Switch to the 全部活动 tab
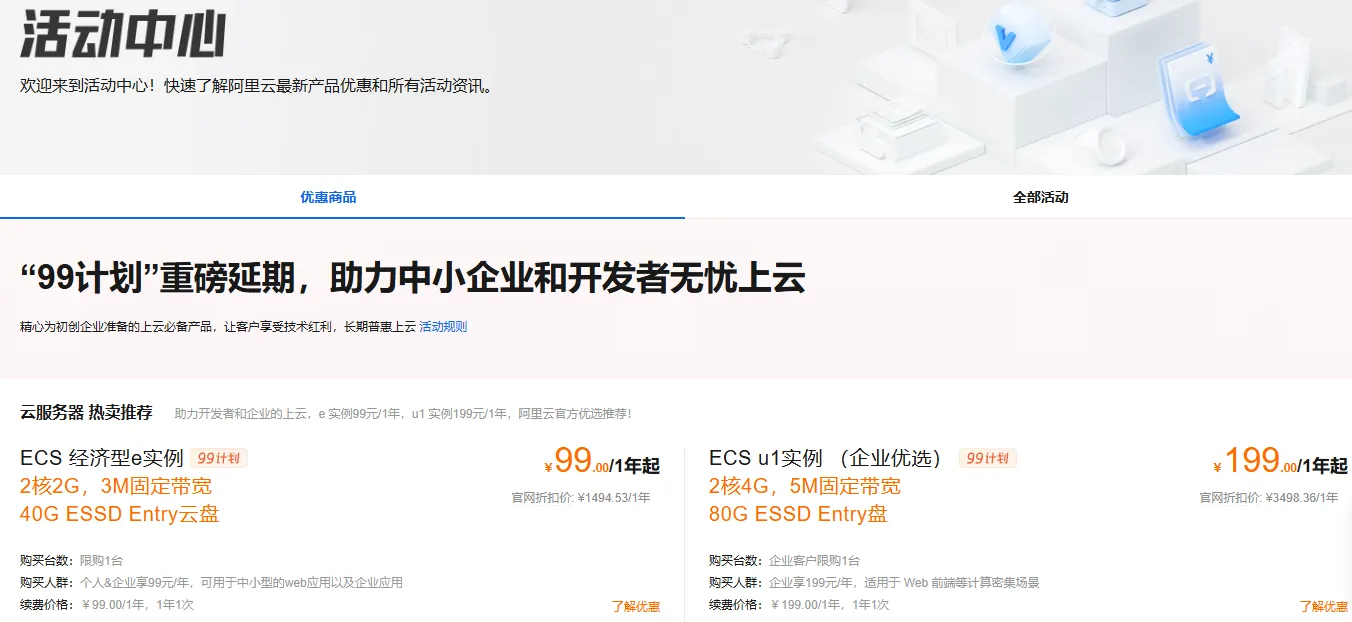Screen dimensions: 1352x622 pos(1040,197)
